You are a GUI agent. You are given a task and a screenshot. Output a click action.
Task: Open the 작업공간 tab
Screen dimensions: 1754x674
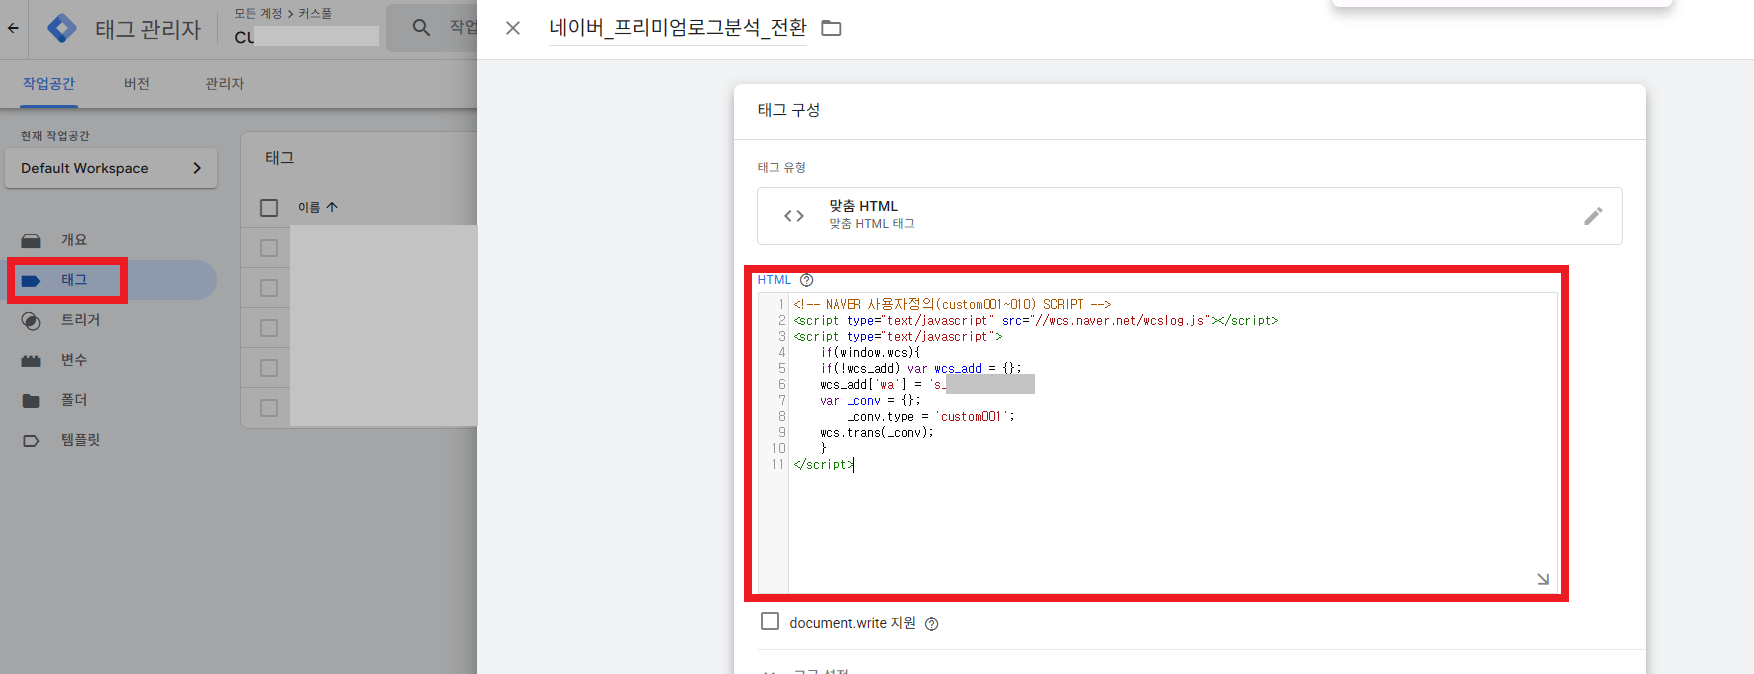coord(49,84)
